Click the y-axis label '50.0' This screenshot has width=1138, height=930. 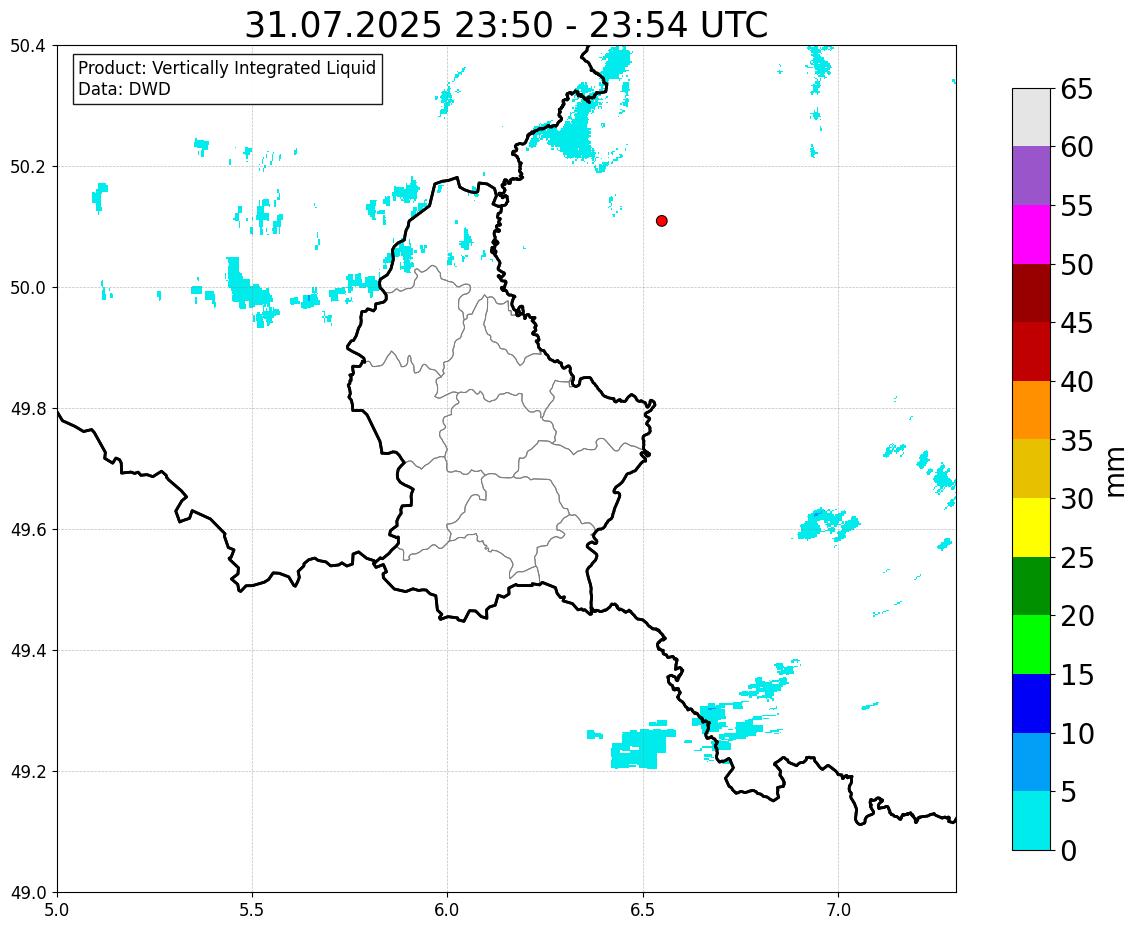(28, 287)
